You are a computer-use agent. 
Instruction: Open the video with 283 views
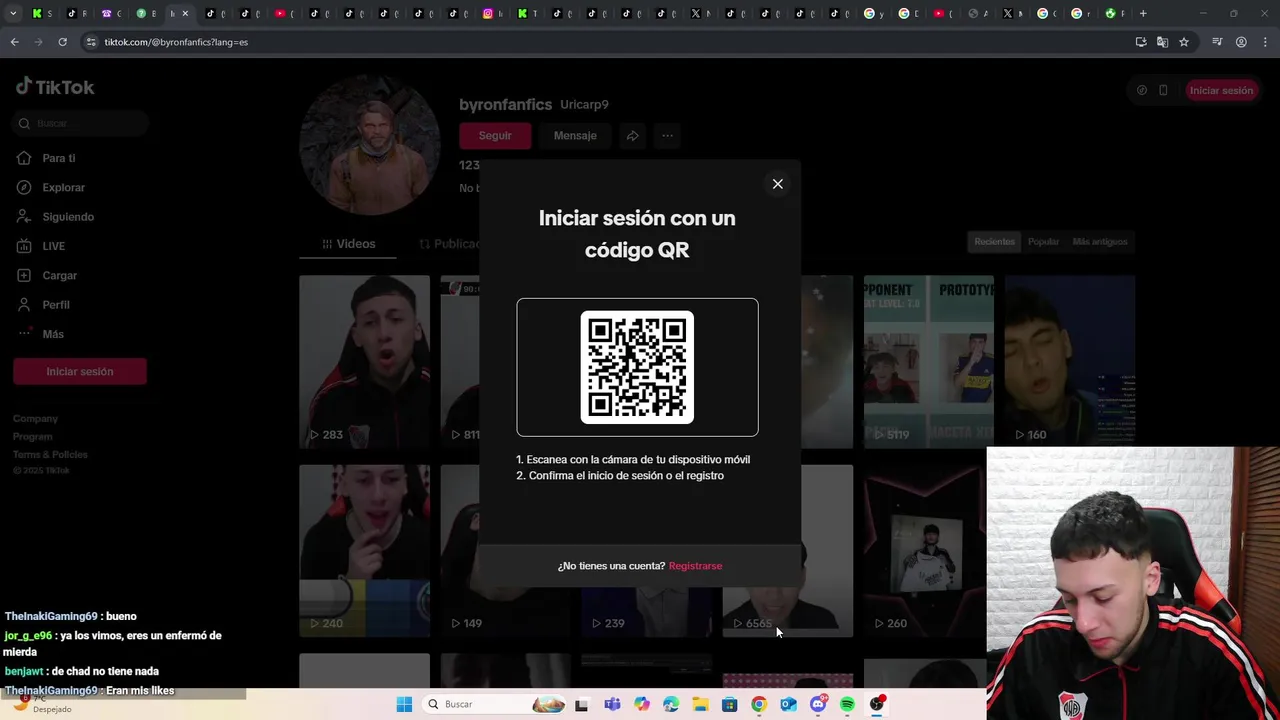(x=364, y=361)
